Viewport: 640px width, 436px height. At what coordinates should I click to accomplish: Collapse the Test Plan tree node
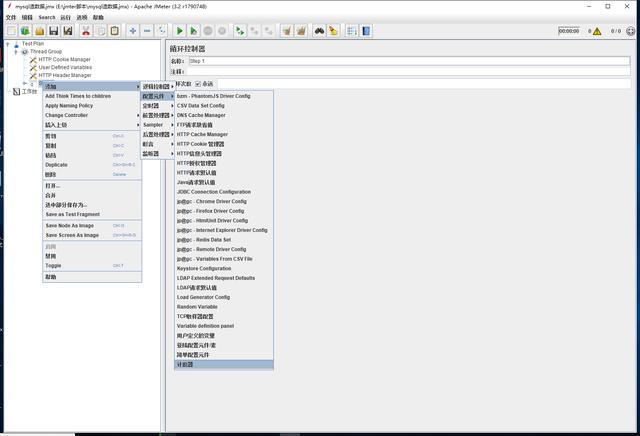pyautogui.click(x=8, y=44)
